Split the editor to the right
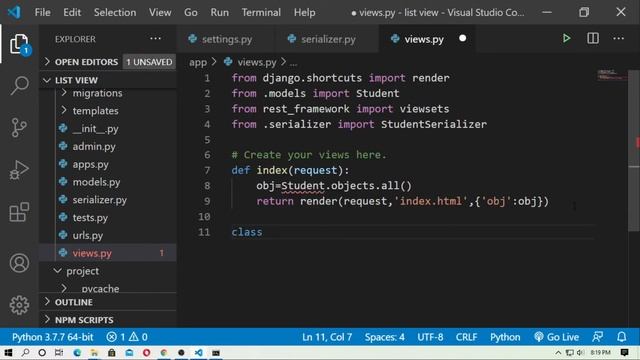 tap(593, 39)
